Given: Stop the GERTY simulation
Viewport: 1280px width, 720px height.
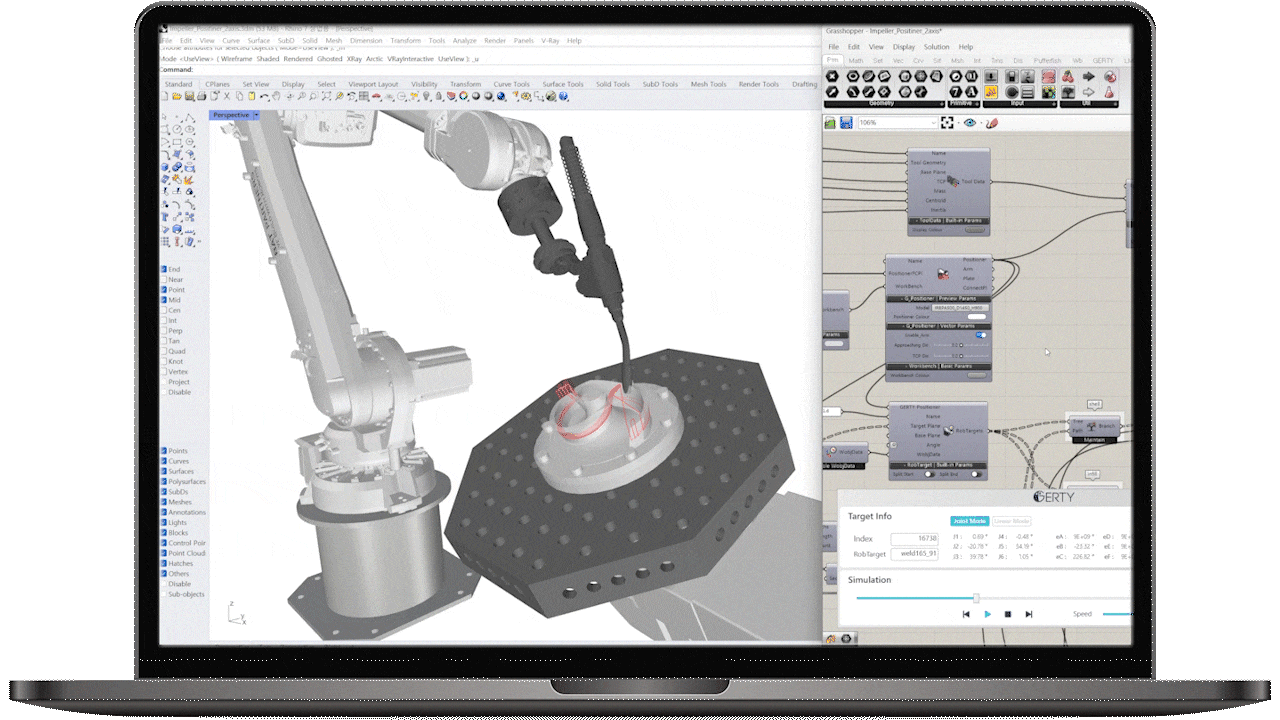Looking at the screenshot, I should coord(1008,614).
